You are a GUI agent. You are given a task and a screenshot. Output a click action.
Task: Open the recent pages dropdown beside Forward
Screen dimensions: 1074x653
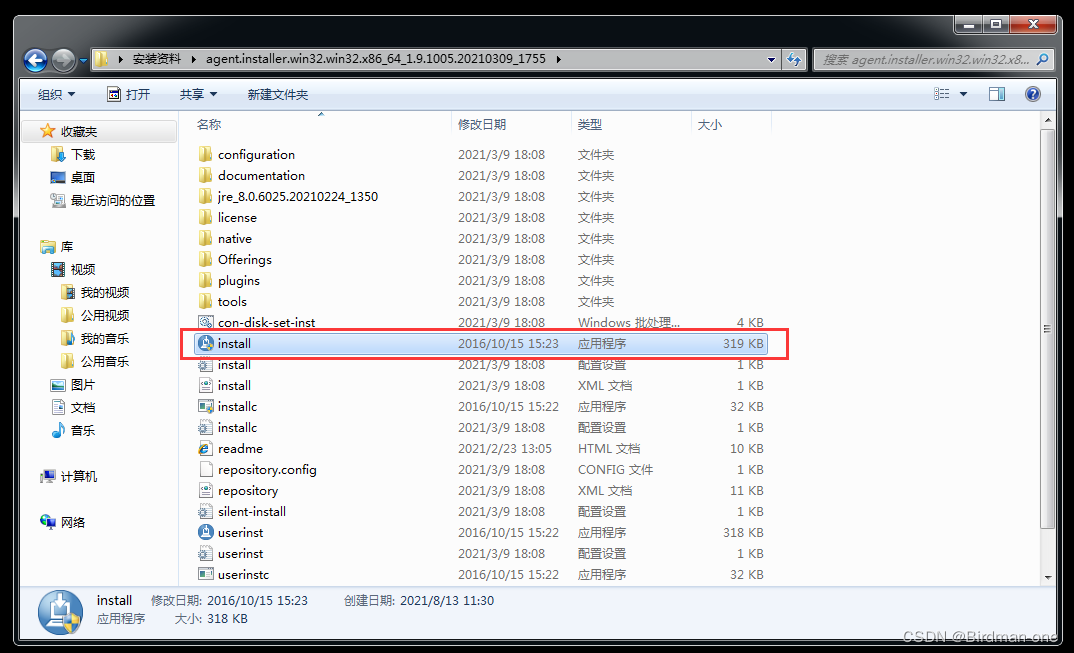[x=83, y=60]
